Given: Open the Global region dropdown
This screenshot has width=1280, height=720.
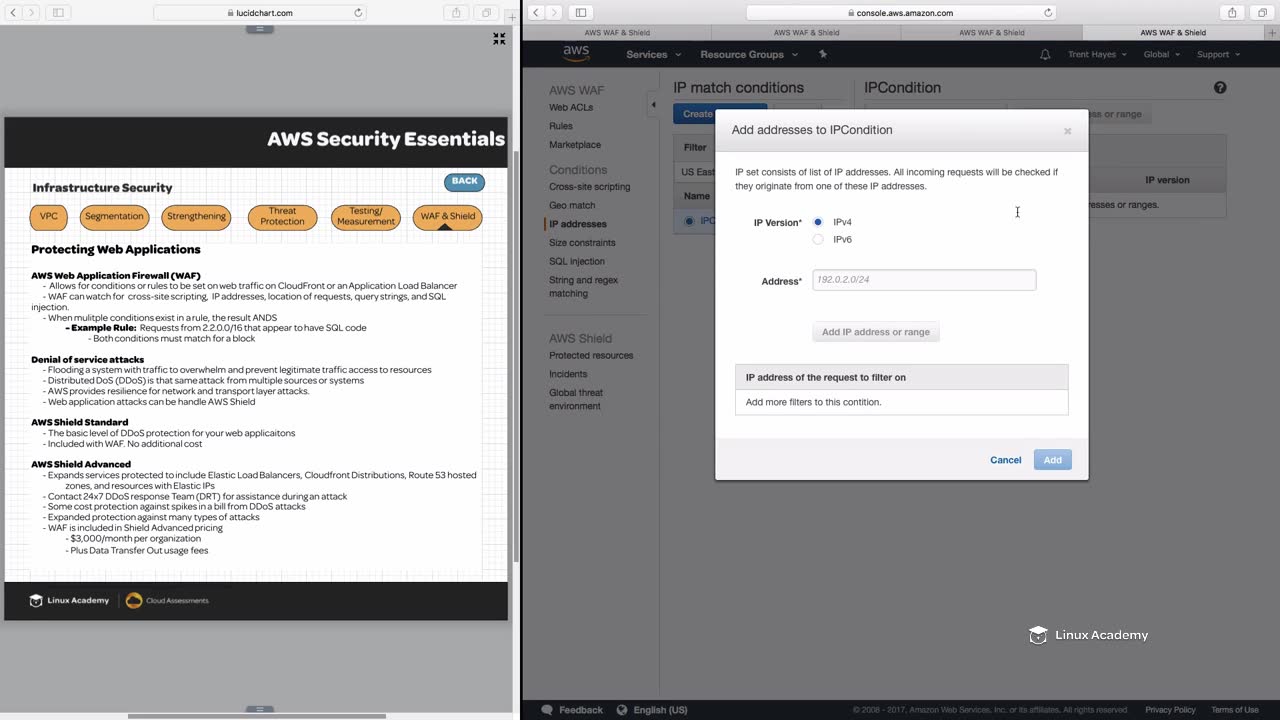Looking at the screenshot, I should (x=1162, y=54).
